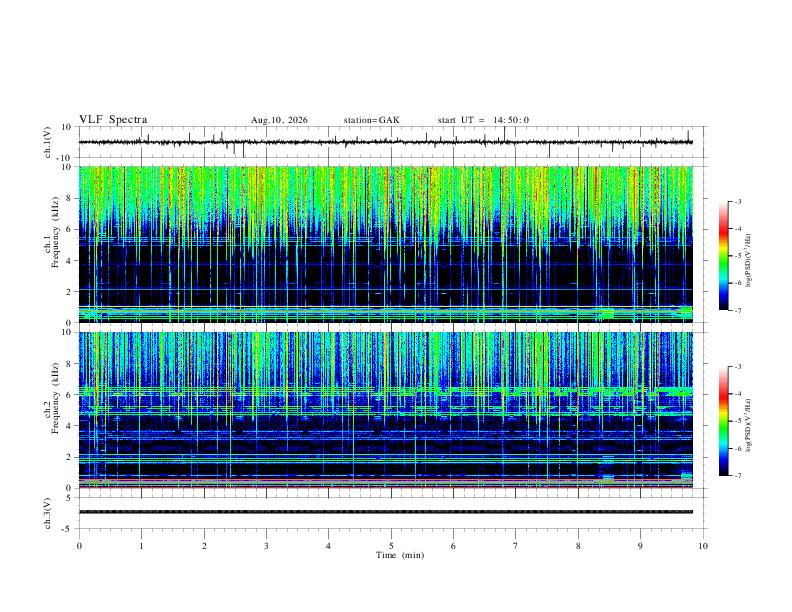Click the ch.2 Frequency (kHz) axis label
Viewport: 792px width, 612px height.
point(51,410)
